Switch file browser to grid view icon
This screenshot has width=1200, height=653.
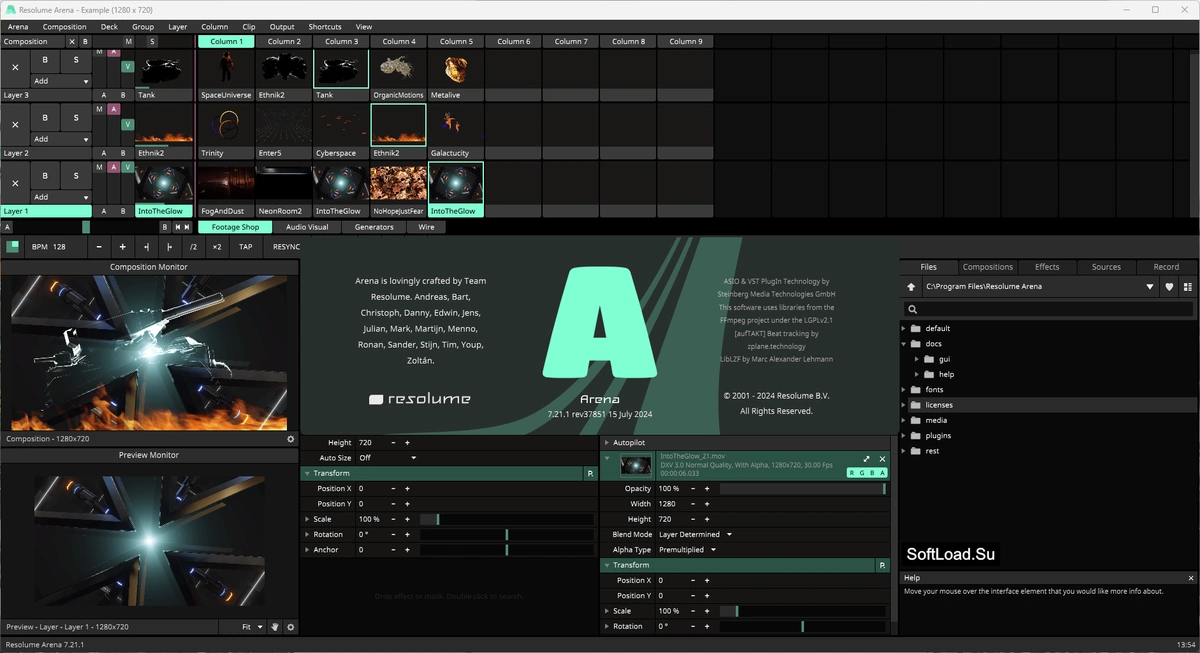coord(1188,287)
